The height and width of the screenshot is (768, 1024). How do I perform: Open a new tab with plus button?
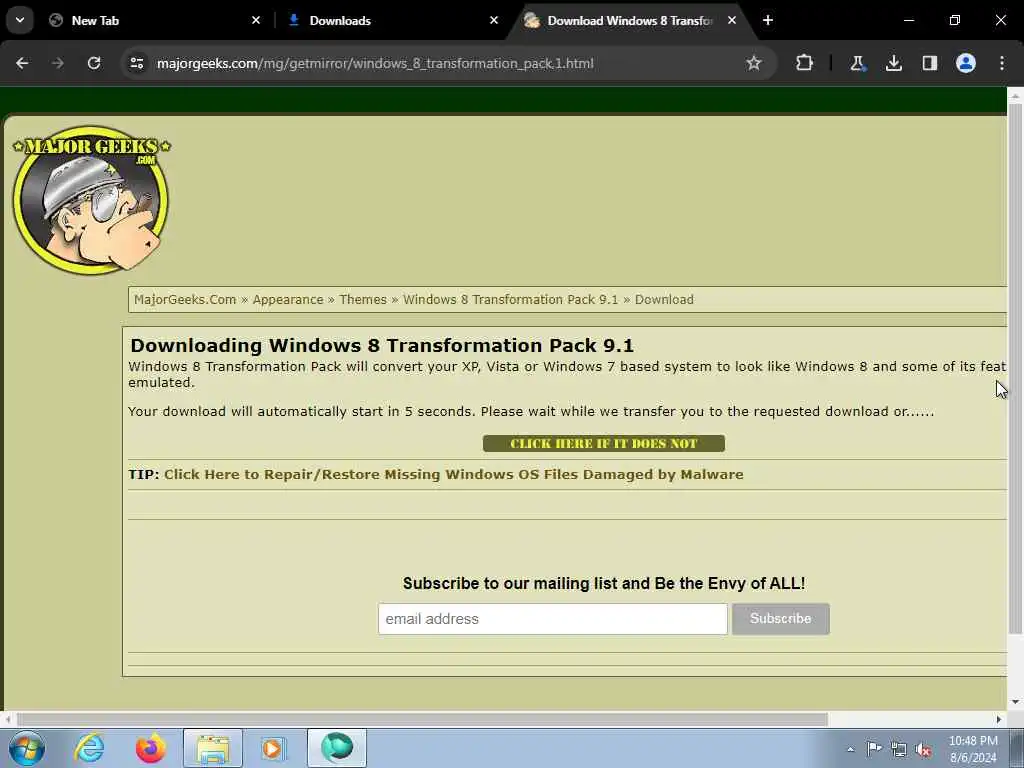pyautogui.click(x=768, y=20)
